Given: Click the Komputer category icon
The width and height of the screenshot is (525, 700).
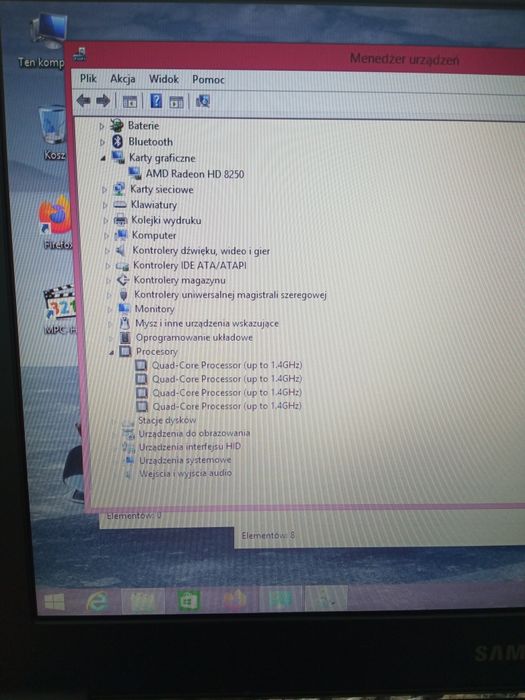Looking at the screenshot, I should coord(121,235).
